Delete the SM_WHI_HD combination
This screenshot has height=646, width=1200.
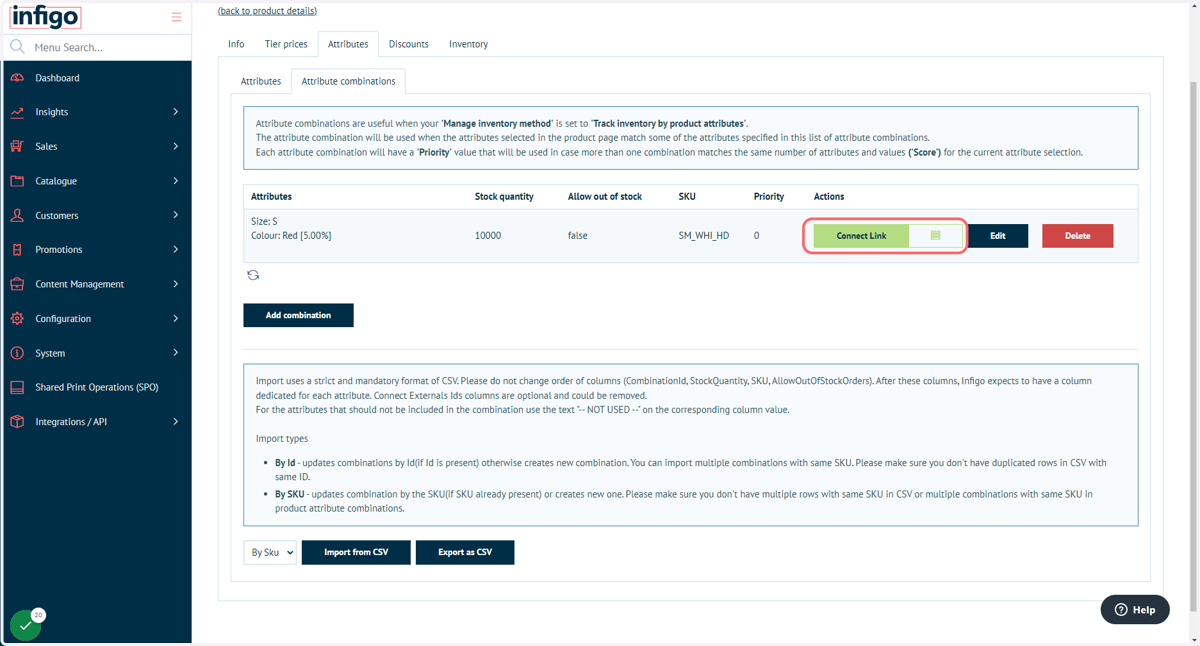[x=1078, y=236]
